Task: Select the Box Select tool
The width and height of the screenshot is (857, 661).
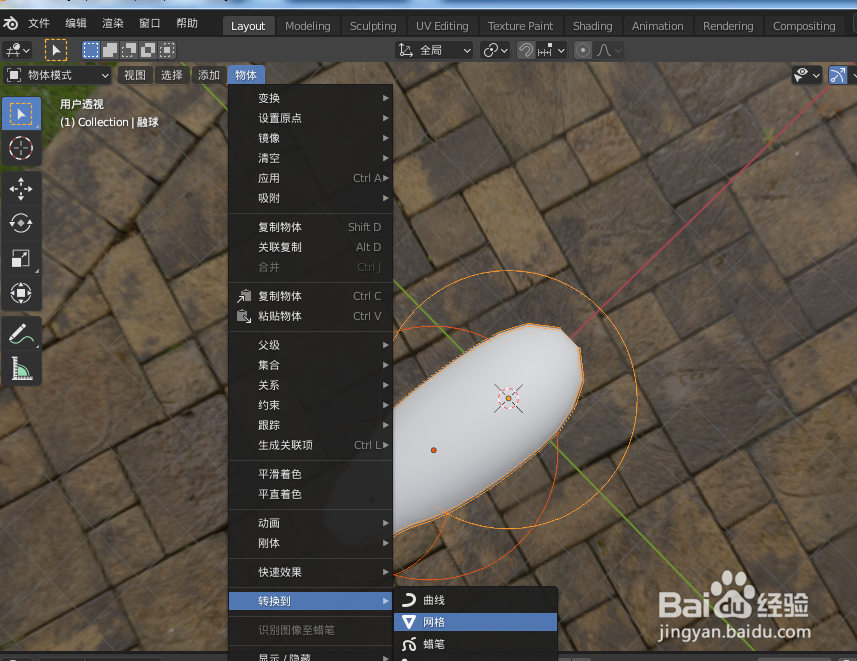Action: tap(22, 113)
